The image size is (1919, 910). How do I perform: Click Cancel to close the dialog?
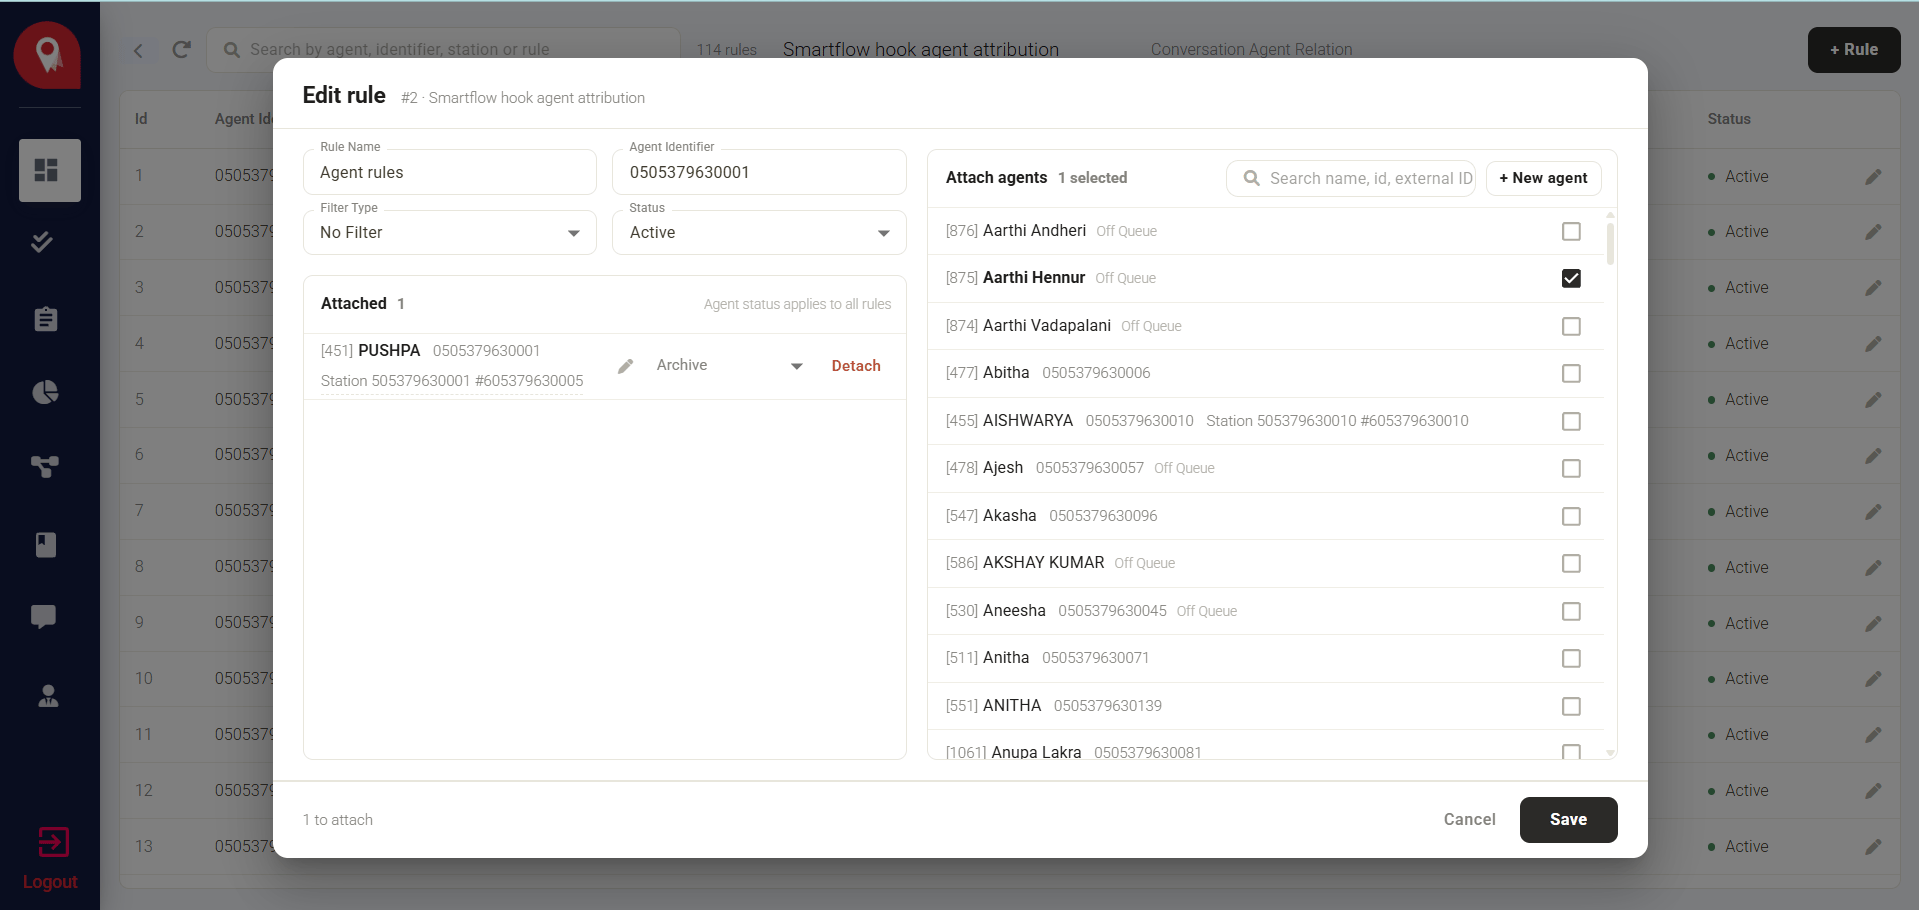1469,820
